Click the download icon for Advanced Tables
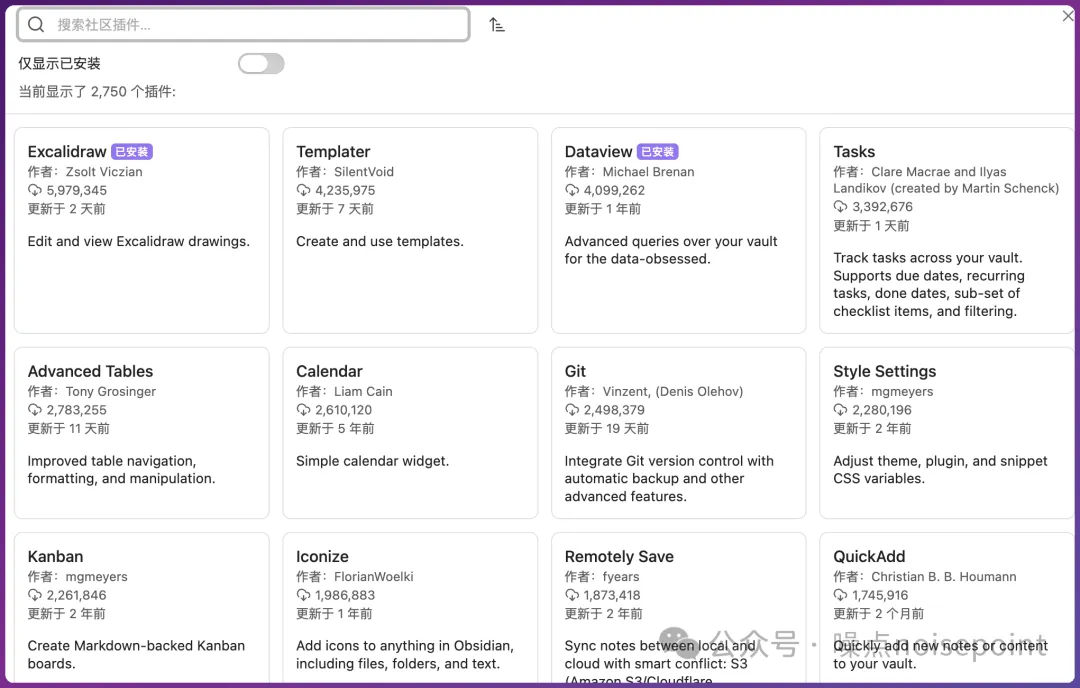This screenshot has width=1080, height=688. coord(34,410)
